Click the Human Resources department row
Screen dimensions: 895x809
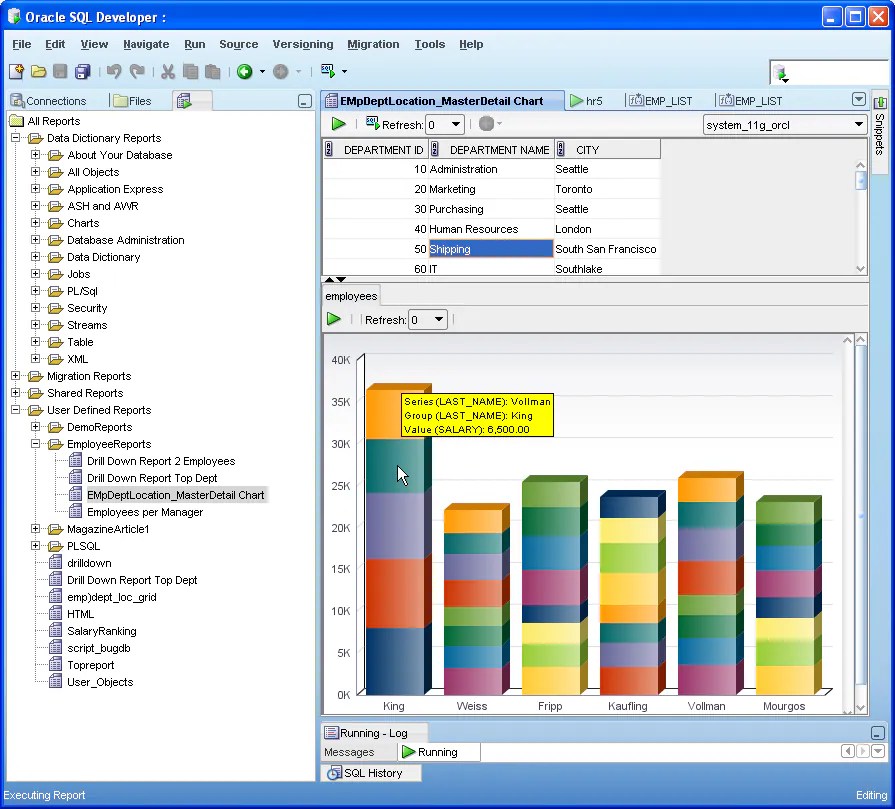(491, 229)
